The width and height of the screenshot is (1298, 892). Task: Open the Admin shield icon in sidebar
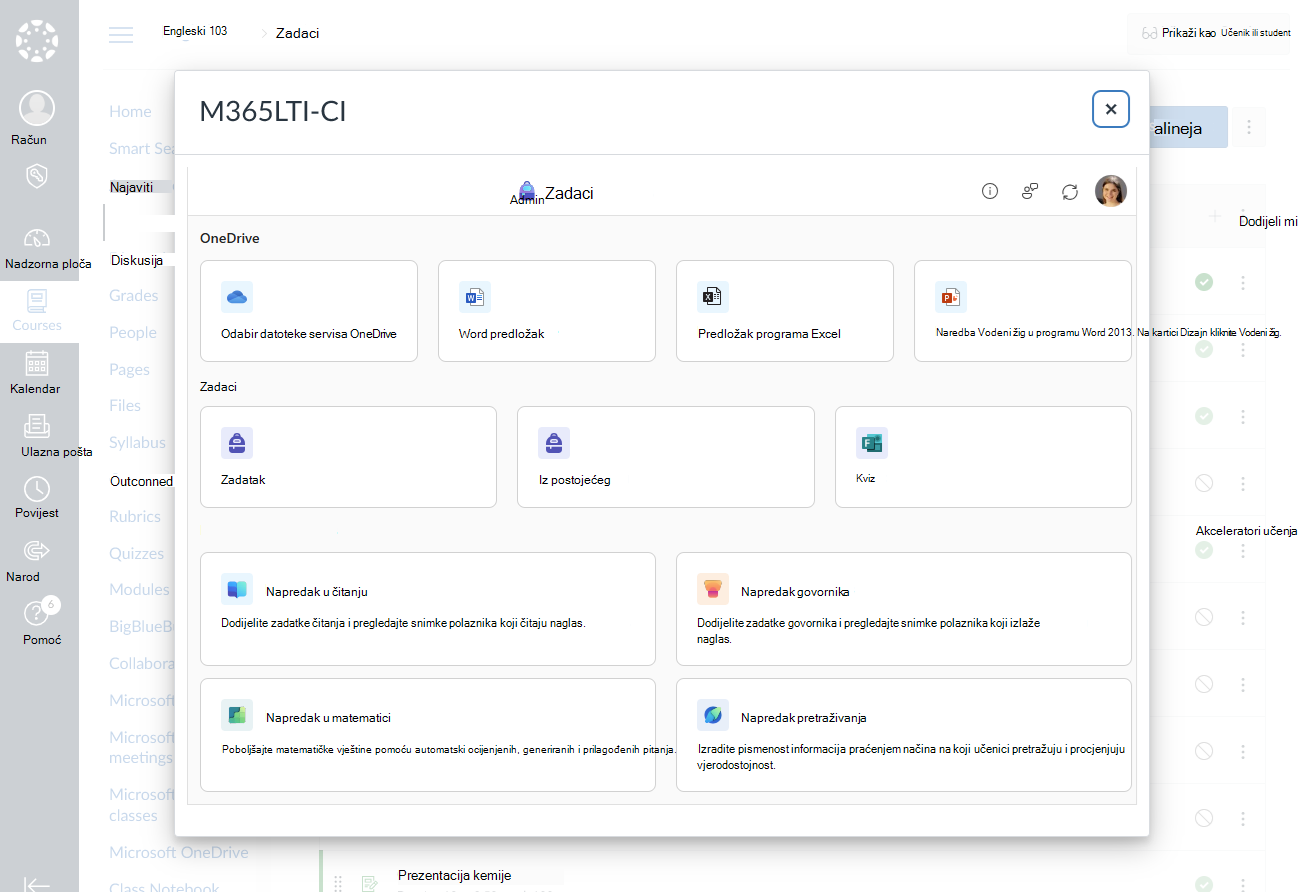pos(37,177)
